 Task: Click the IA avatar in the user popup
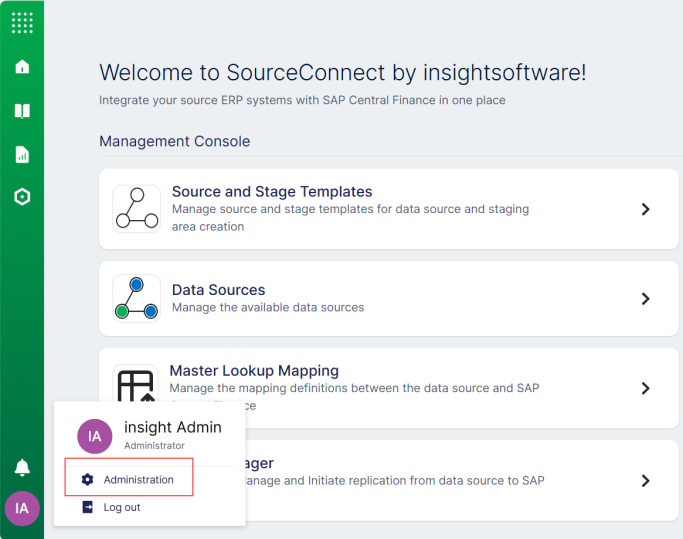[x=95, y=436]
